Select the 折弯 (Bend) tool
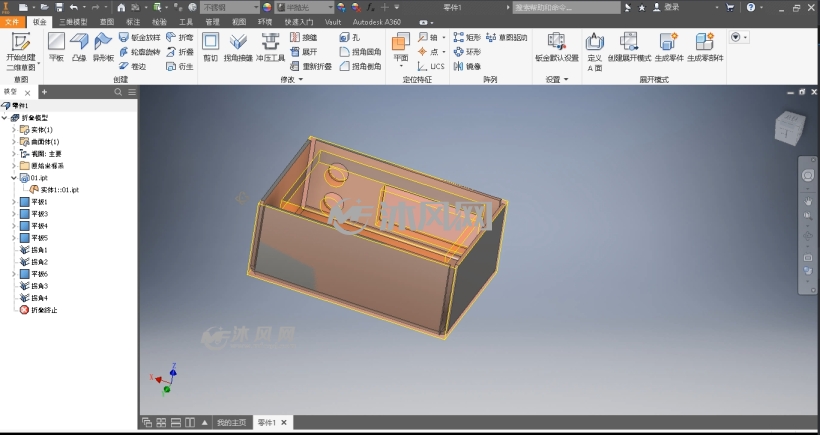Screen dimensions: 820x435 point(180,38)
